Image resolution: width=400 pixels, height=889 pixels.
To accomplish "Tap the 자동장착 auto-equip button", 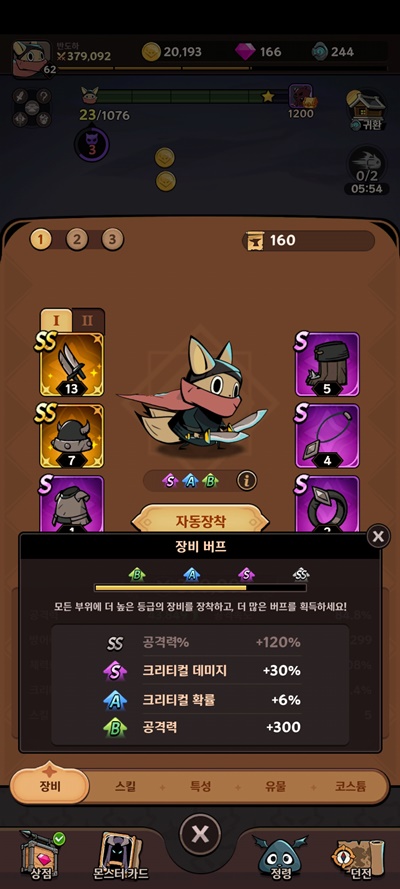I will (201, 521).
